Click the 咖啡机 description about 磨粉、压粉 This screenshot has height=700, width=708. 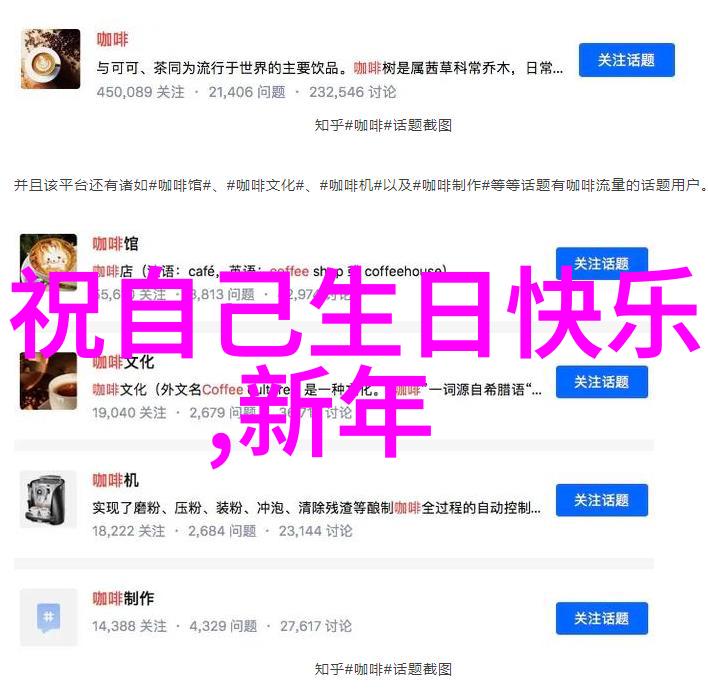coord(317,508)
